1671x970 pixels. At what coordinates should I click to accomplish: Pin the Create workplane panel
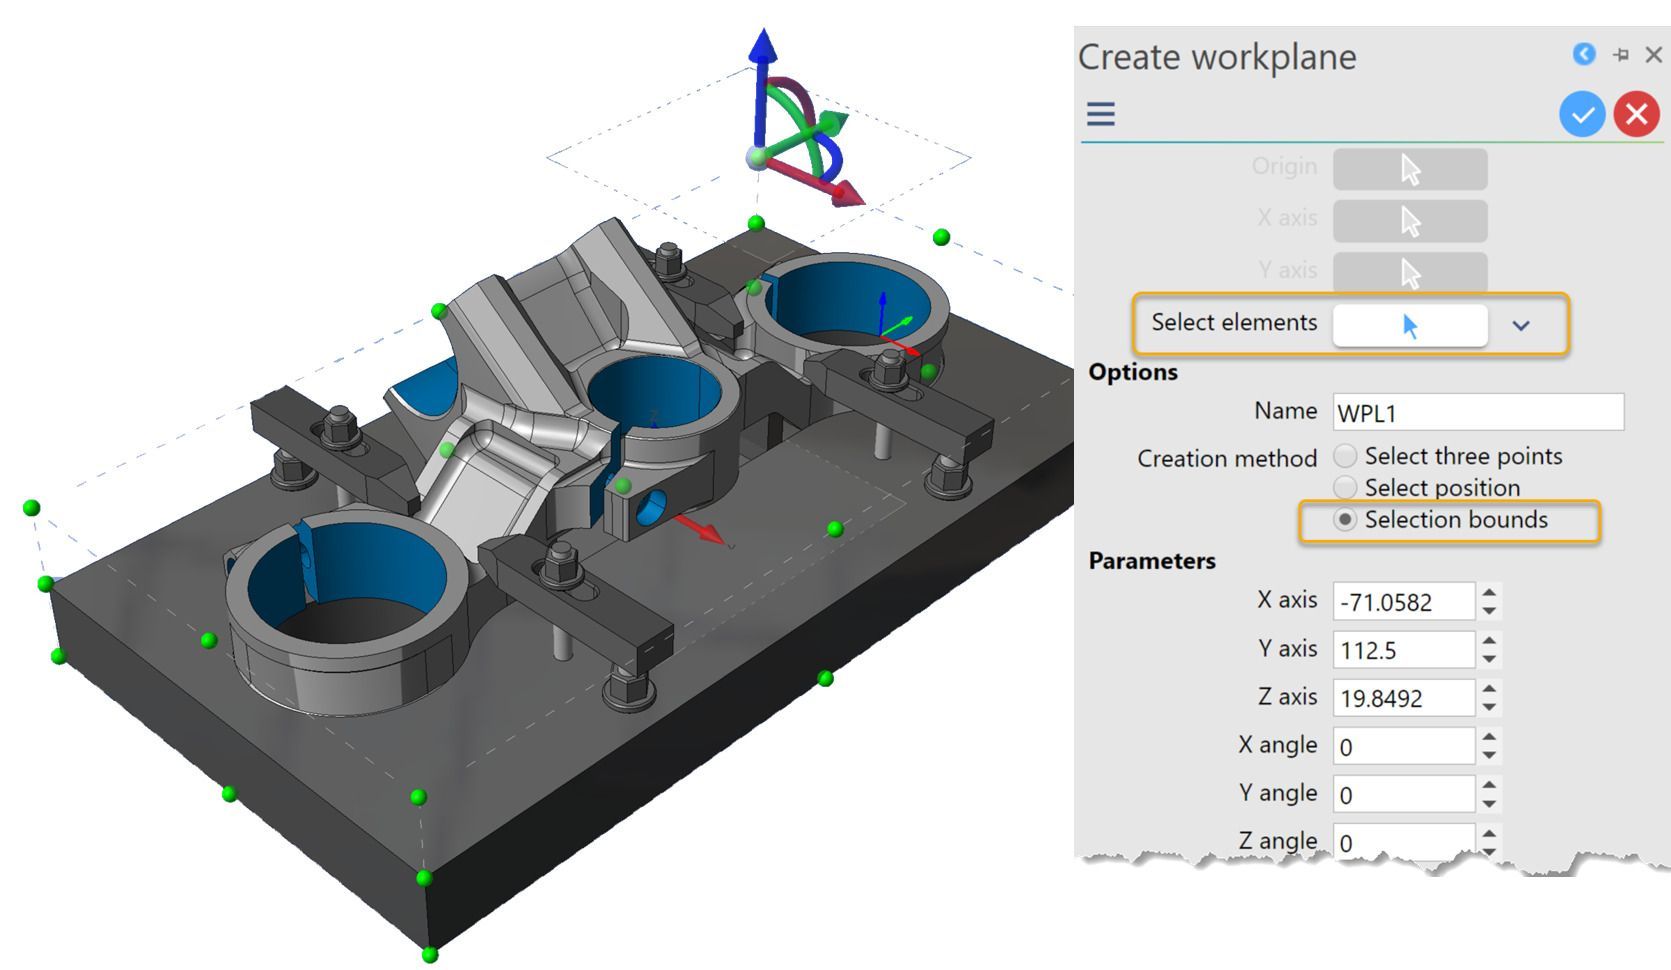(1621, 55)
